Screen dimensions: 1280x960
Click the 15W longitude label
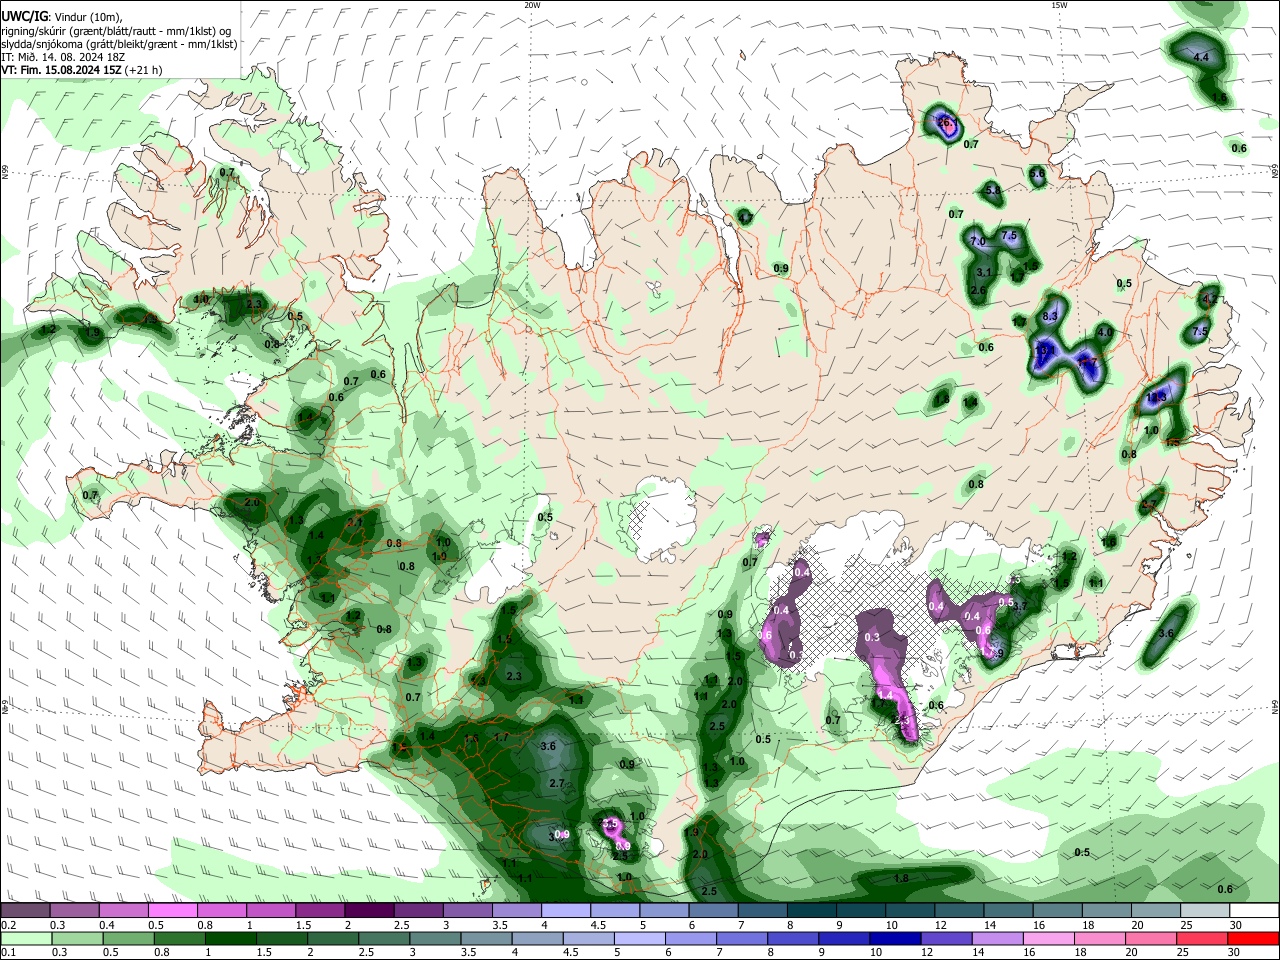coord(1059,5)
